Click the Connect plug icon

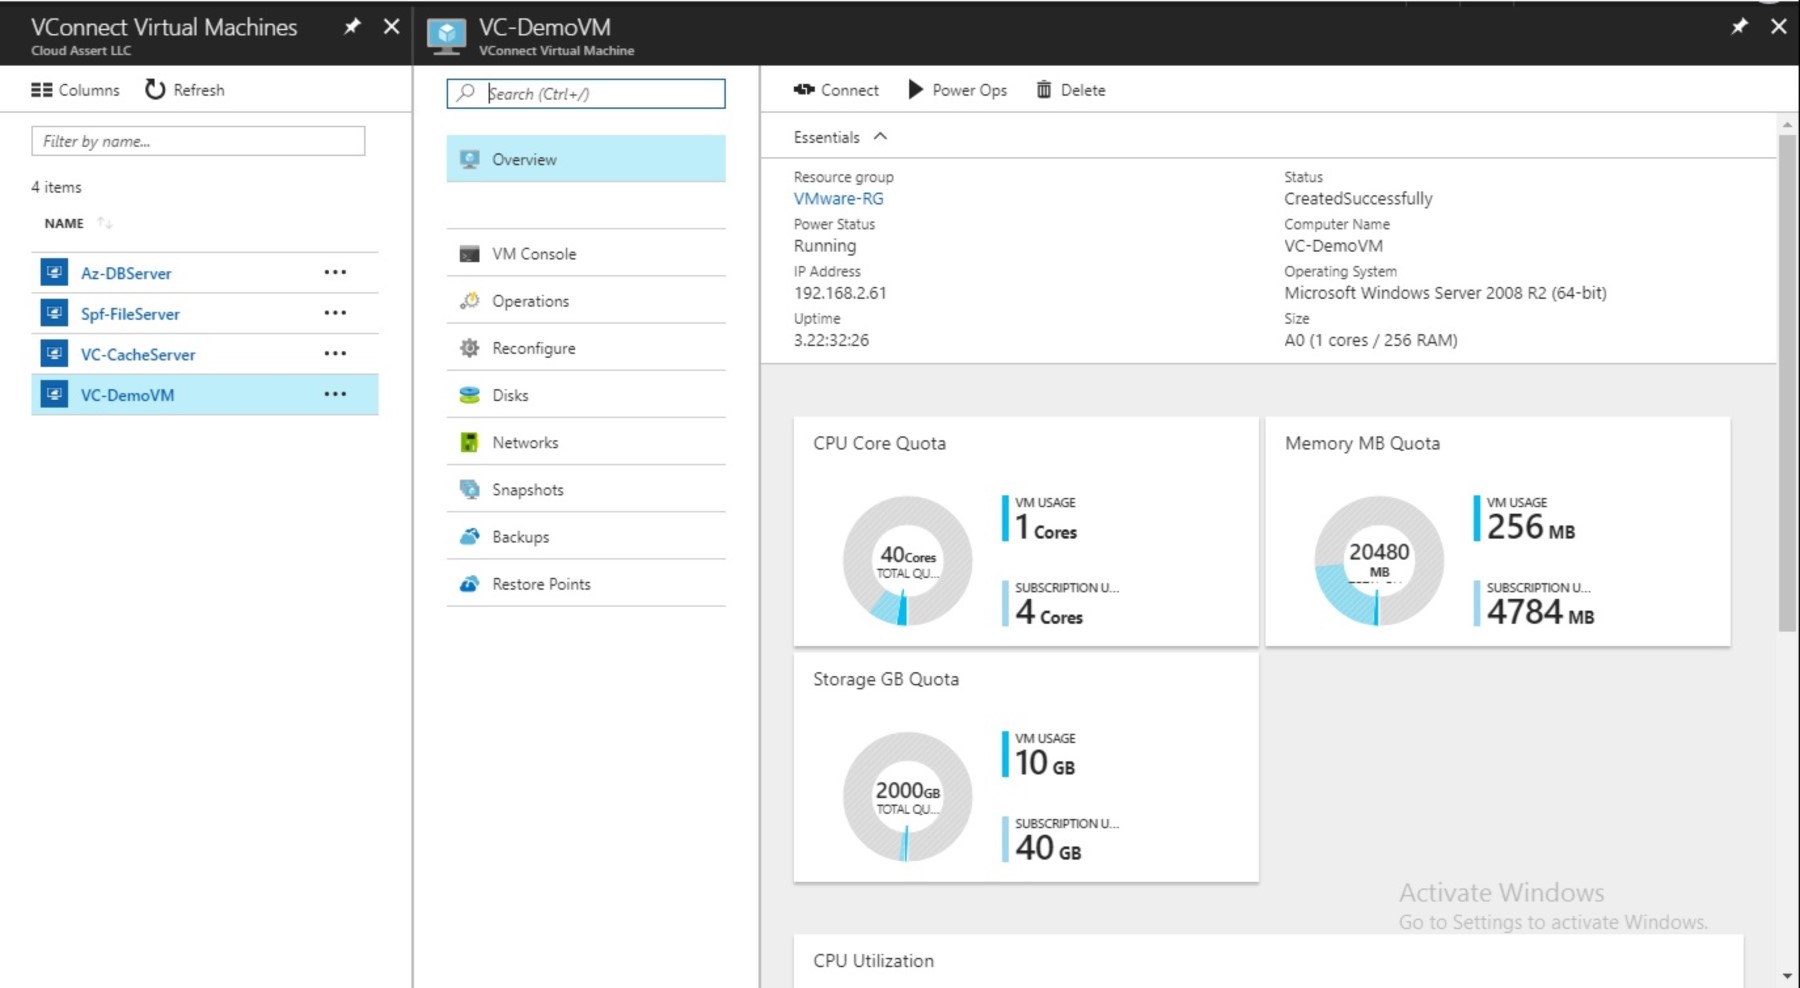tap(804, 90)
